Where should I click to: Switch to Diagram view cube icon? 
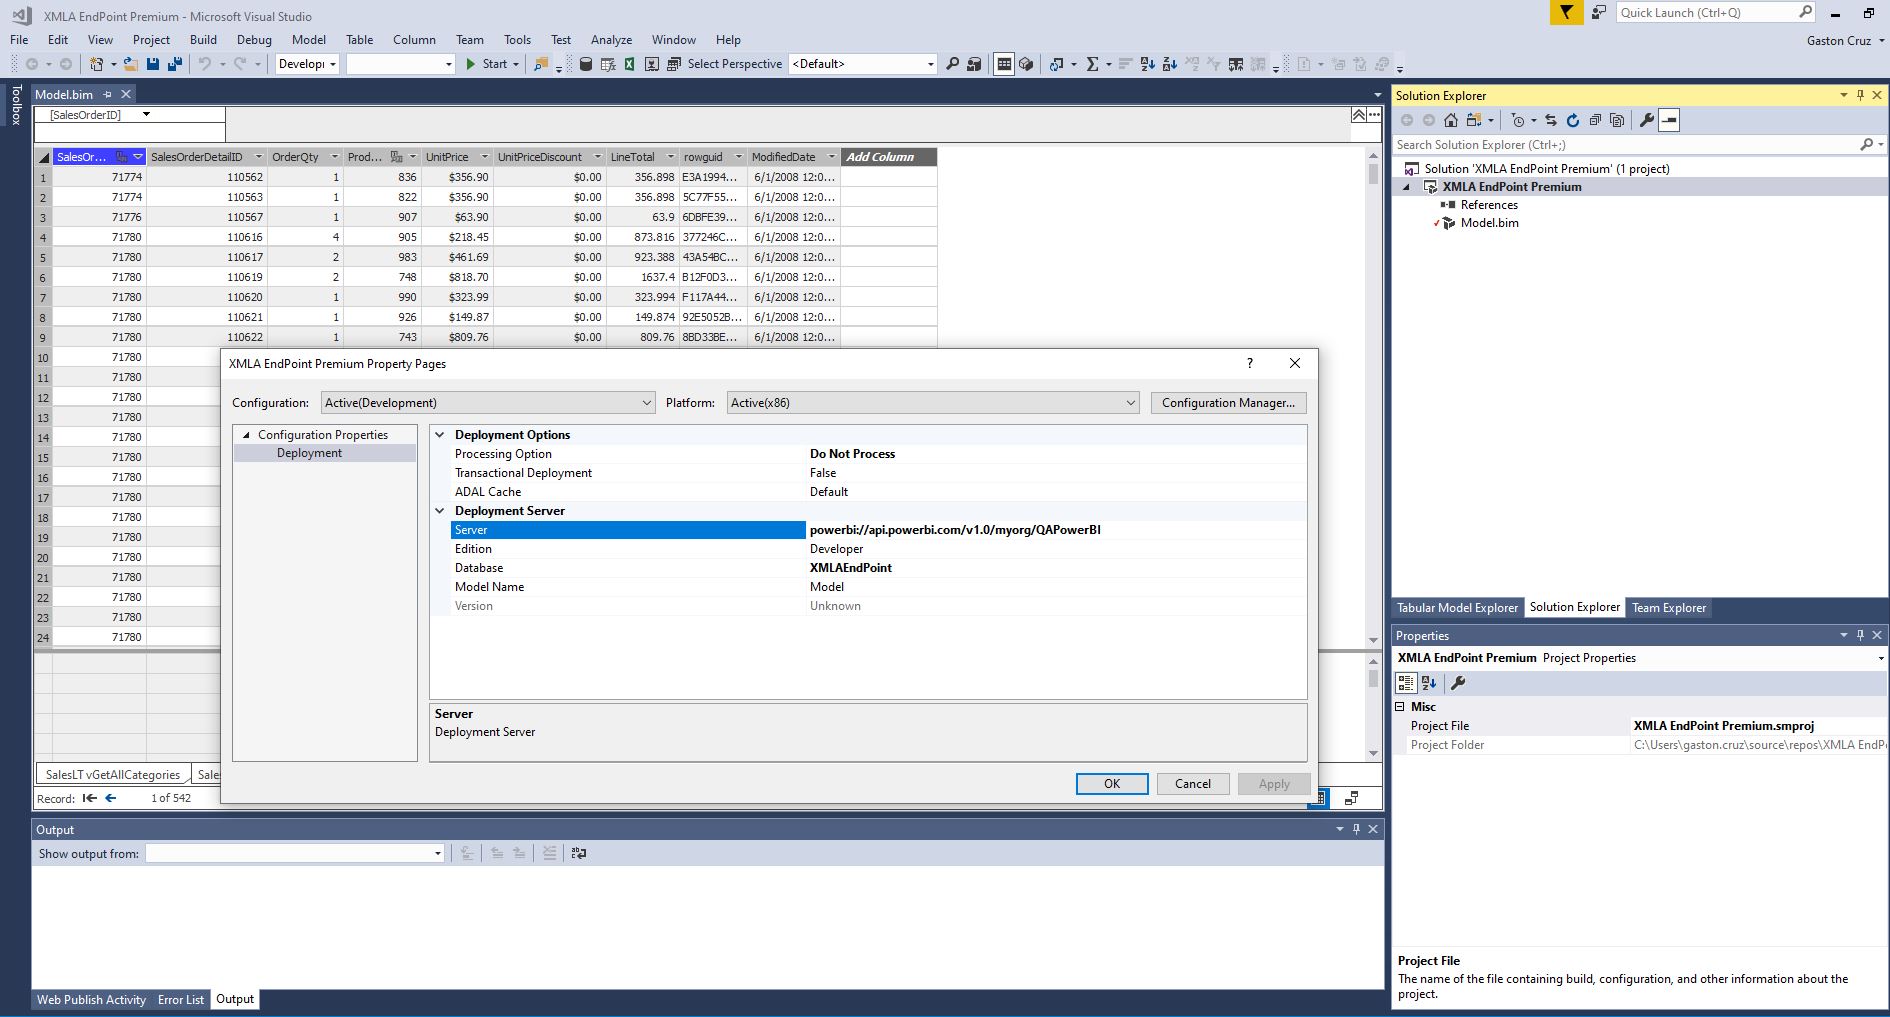tap(1026, 64)
